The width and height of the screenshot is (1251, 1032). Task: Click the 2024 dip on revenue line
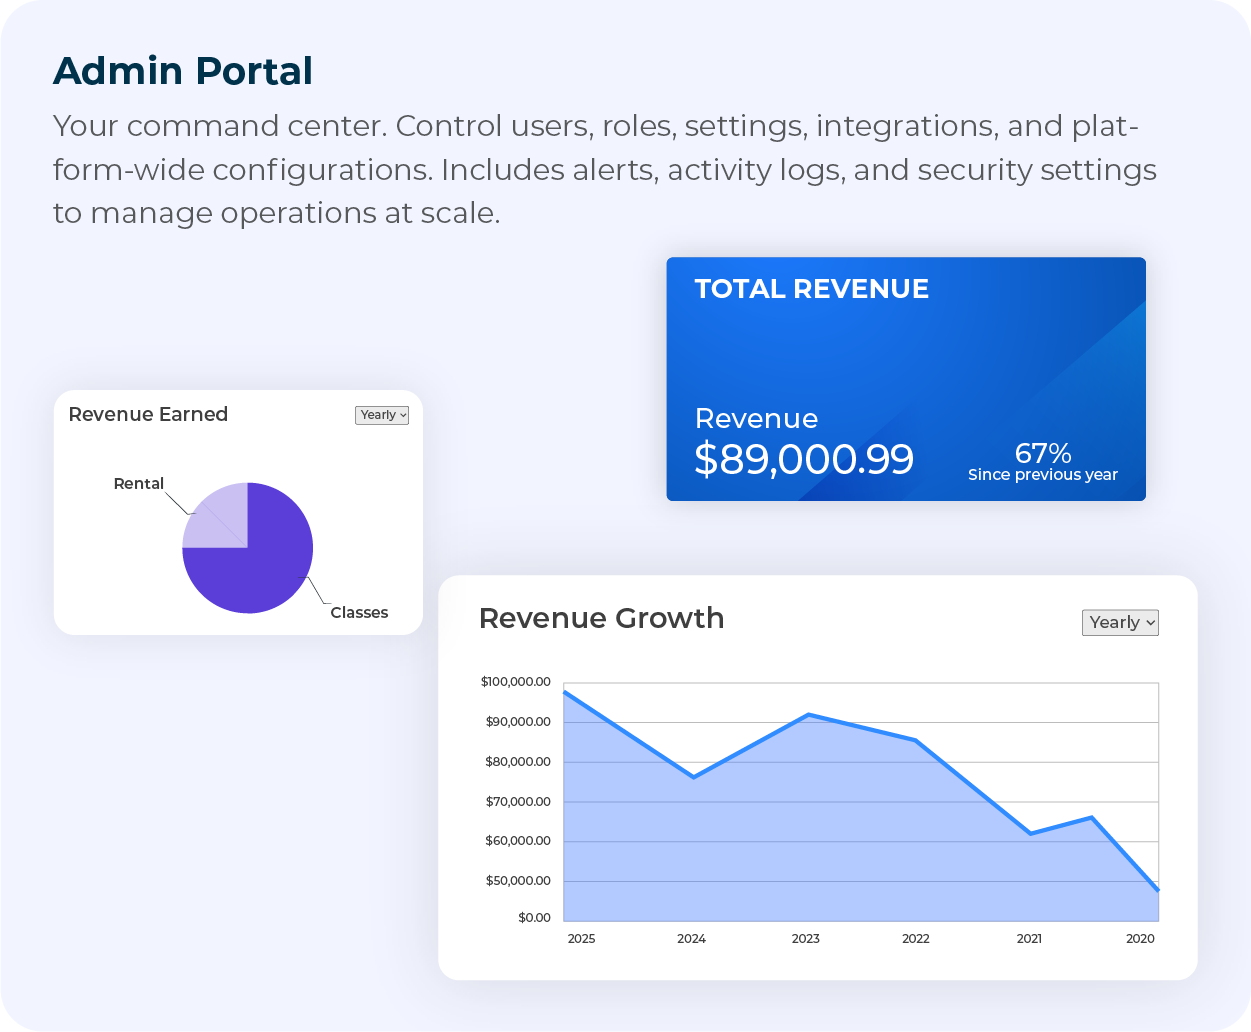coord(693,777)
